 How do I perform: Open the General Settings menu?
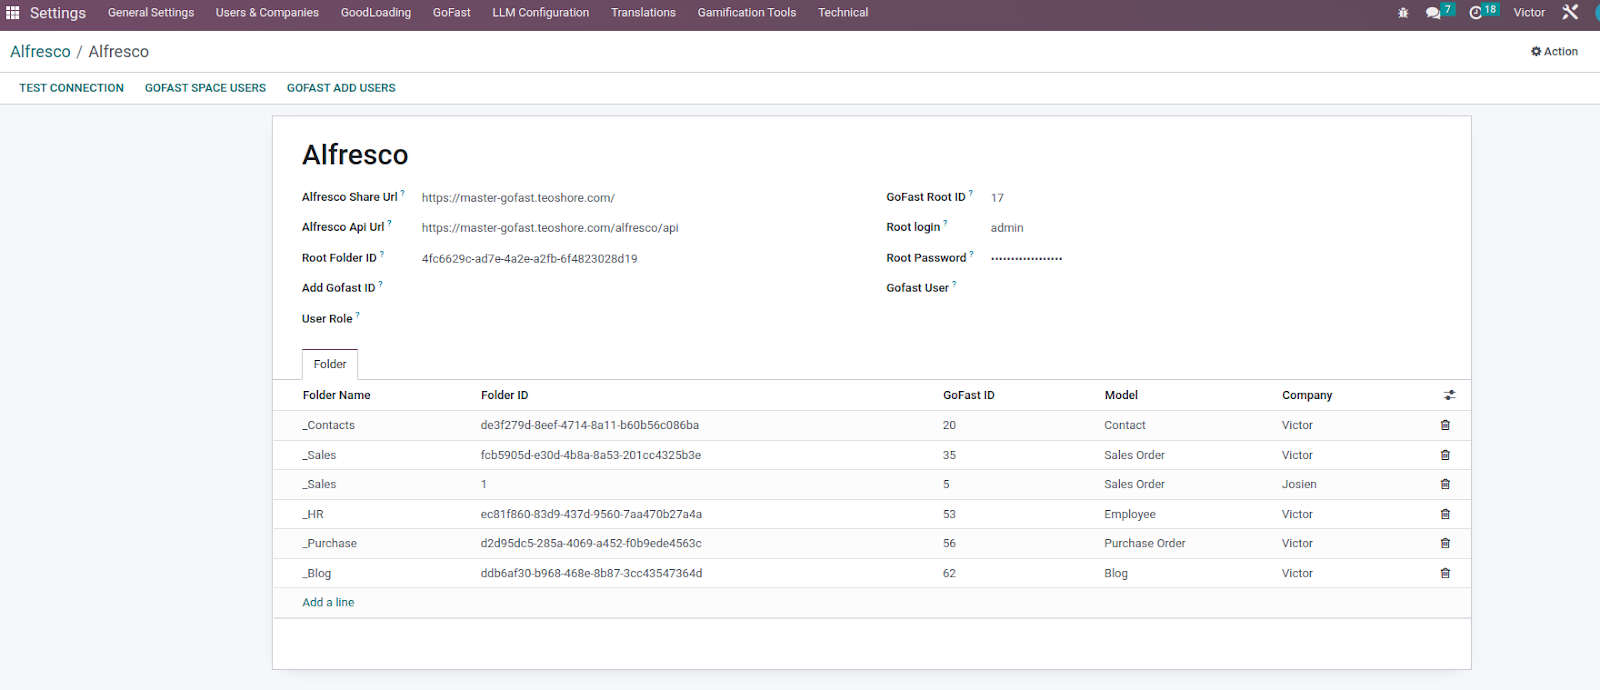(151, 13)
